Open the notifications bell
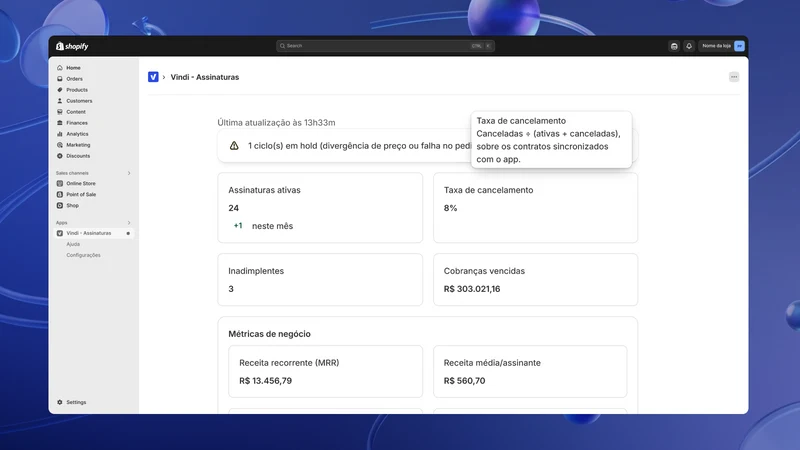Image resolution: width=800 pixels, height=450 pixels. pyautogui.click(x=689, y=46)
